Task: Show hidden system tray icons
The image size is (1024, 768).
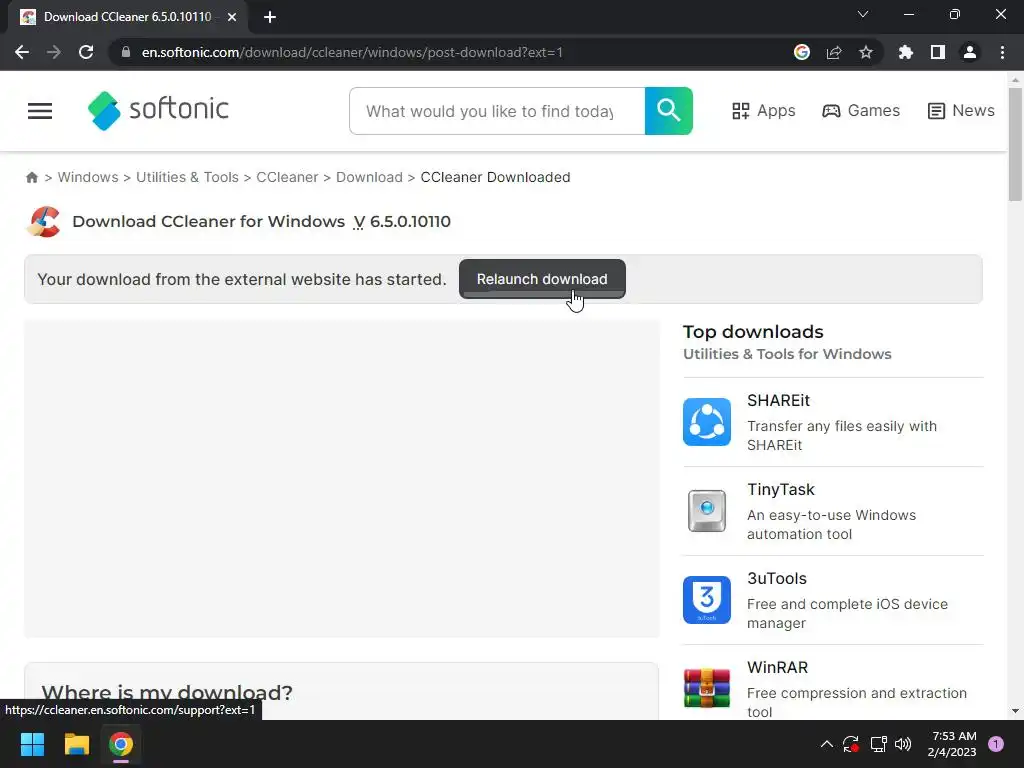Action: click(826, 744)
